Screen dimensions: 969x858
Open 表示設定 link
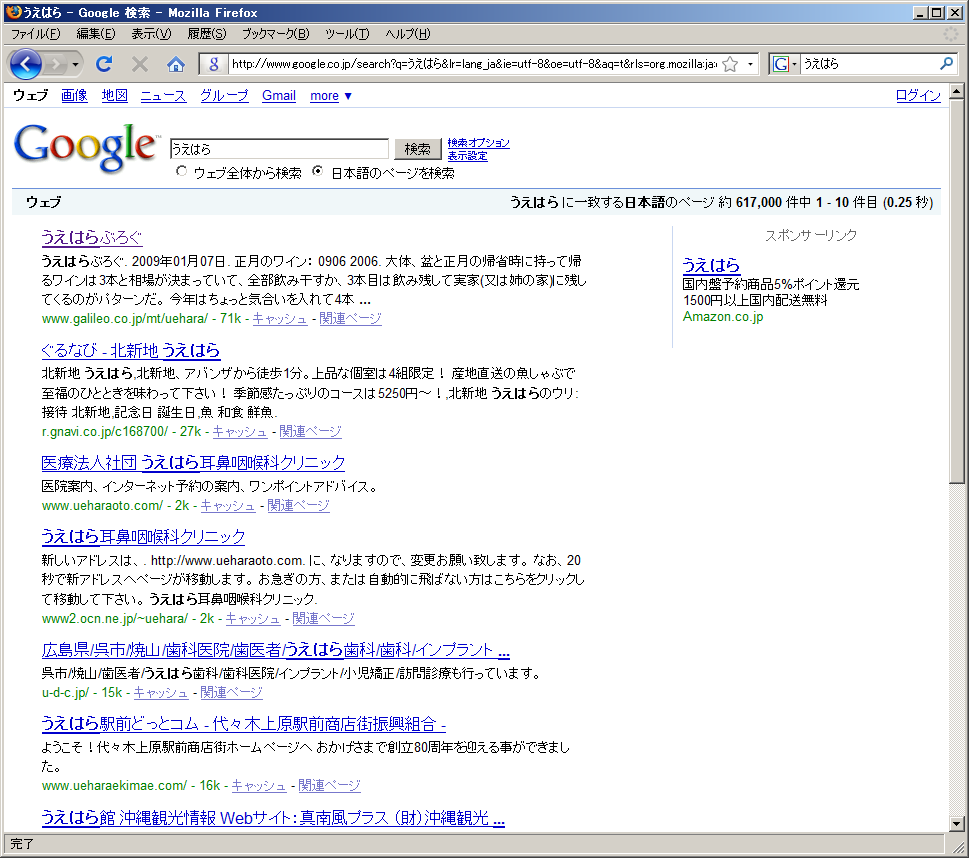tap(467, 156)
